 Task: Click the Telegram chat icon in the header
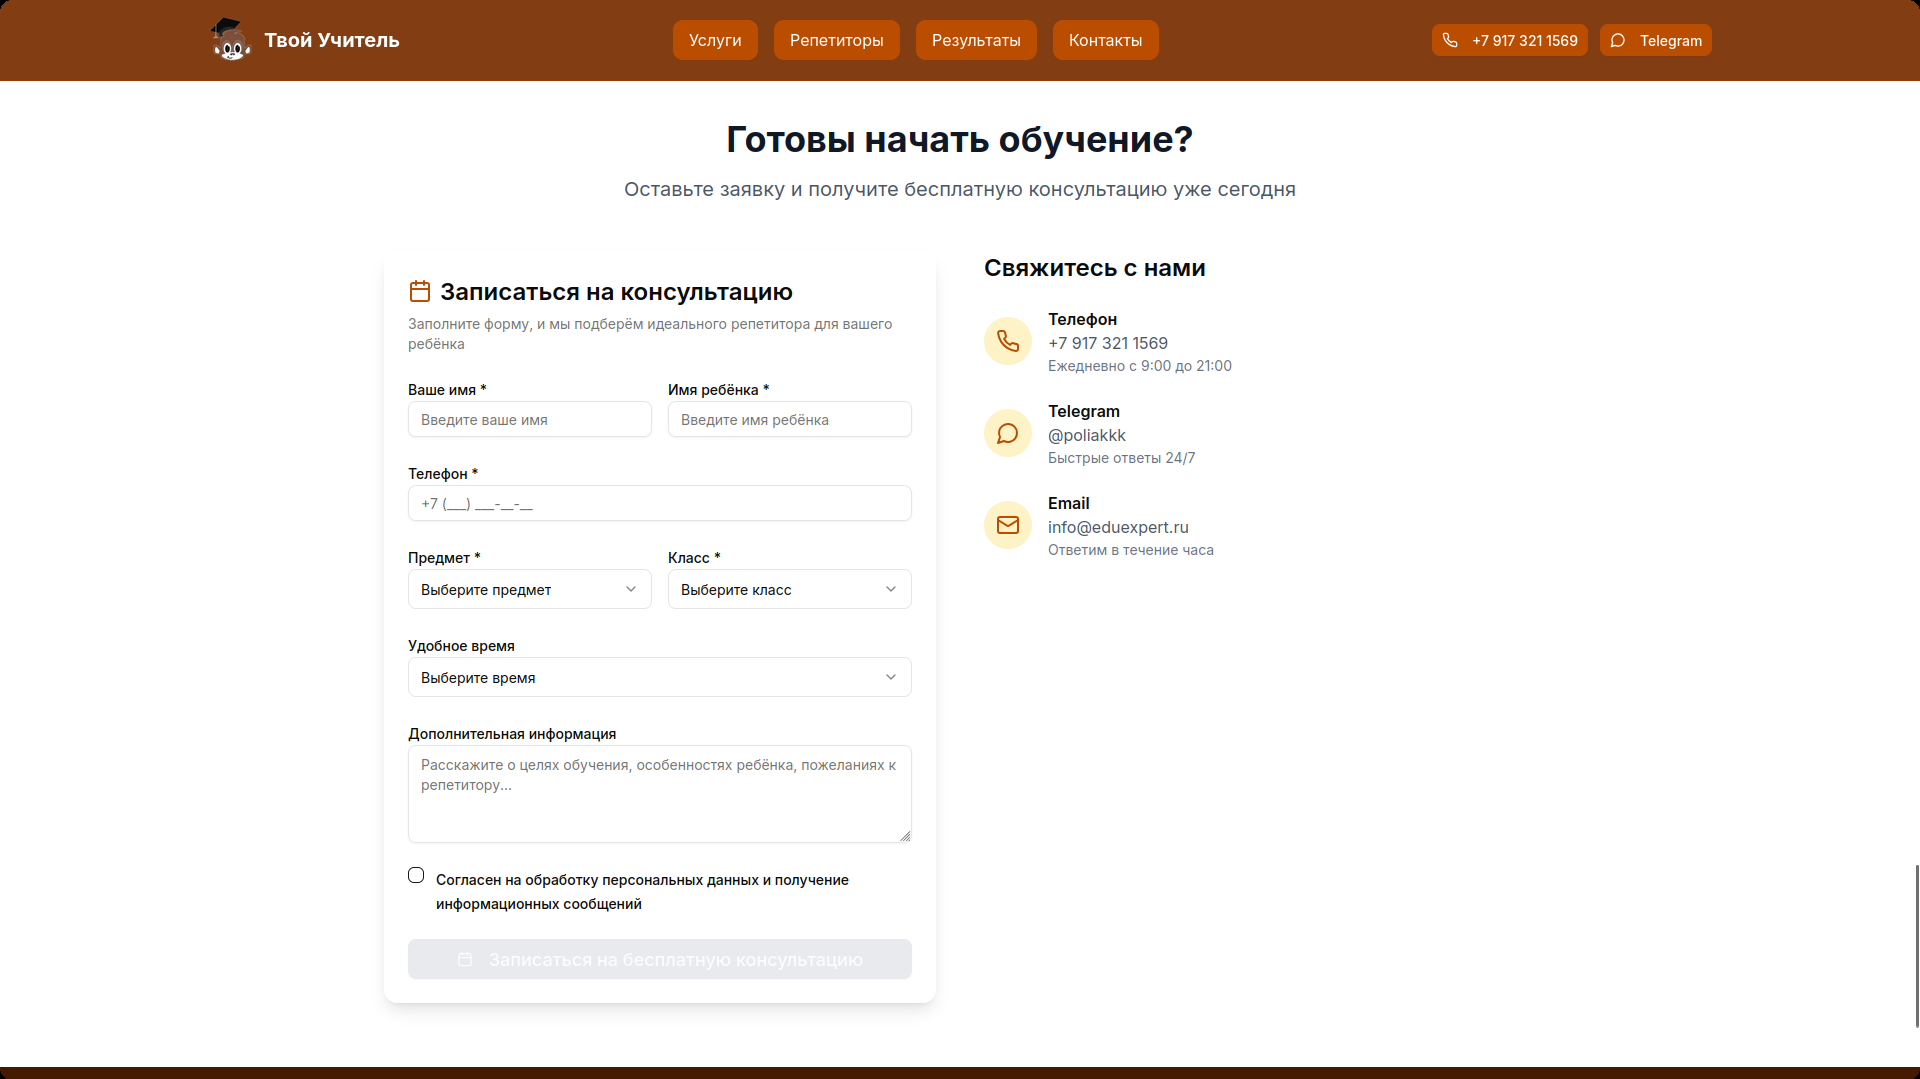click(1618, 40)
